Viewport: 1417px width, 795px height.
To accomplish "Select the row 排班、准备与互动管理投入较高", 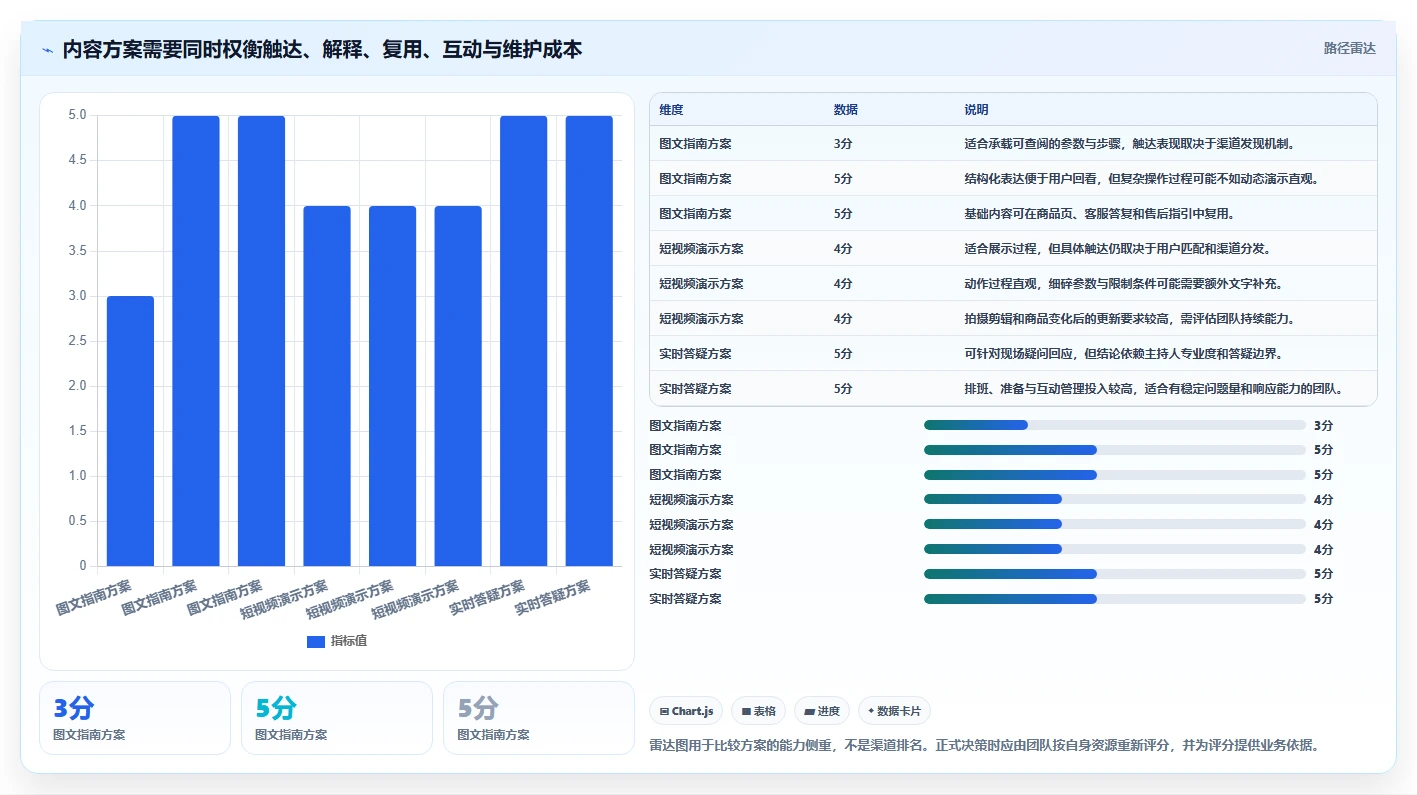I will coord(1013,388).
